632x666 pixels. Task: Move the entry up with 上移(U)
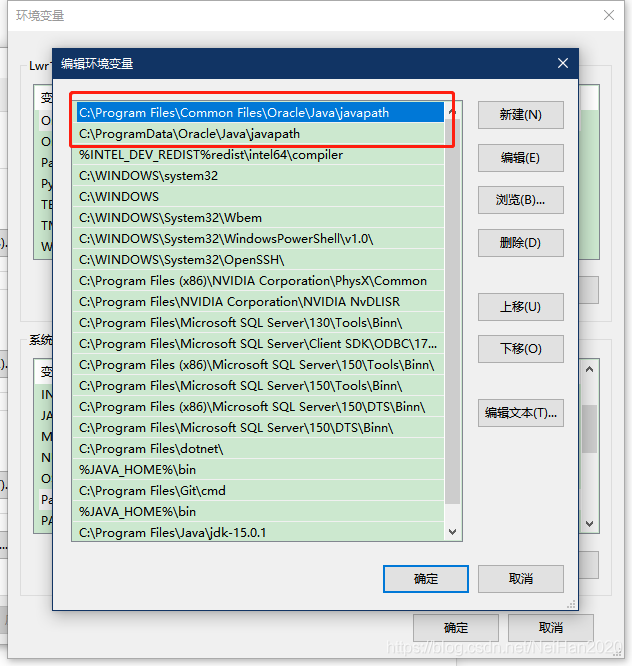tap(521, 307)
